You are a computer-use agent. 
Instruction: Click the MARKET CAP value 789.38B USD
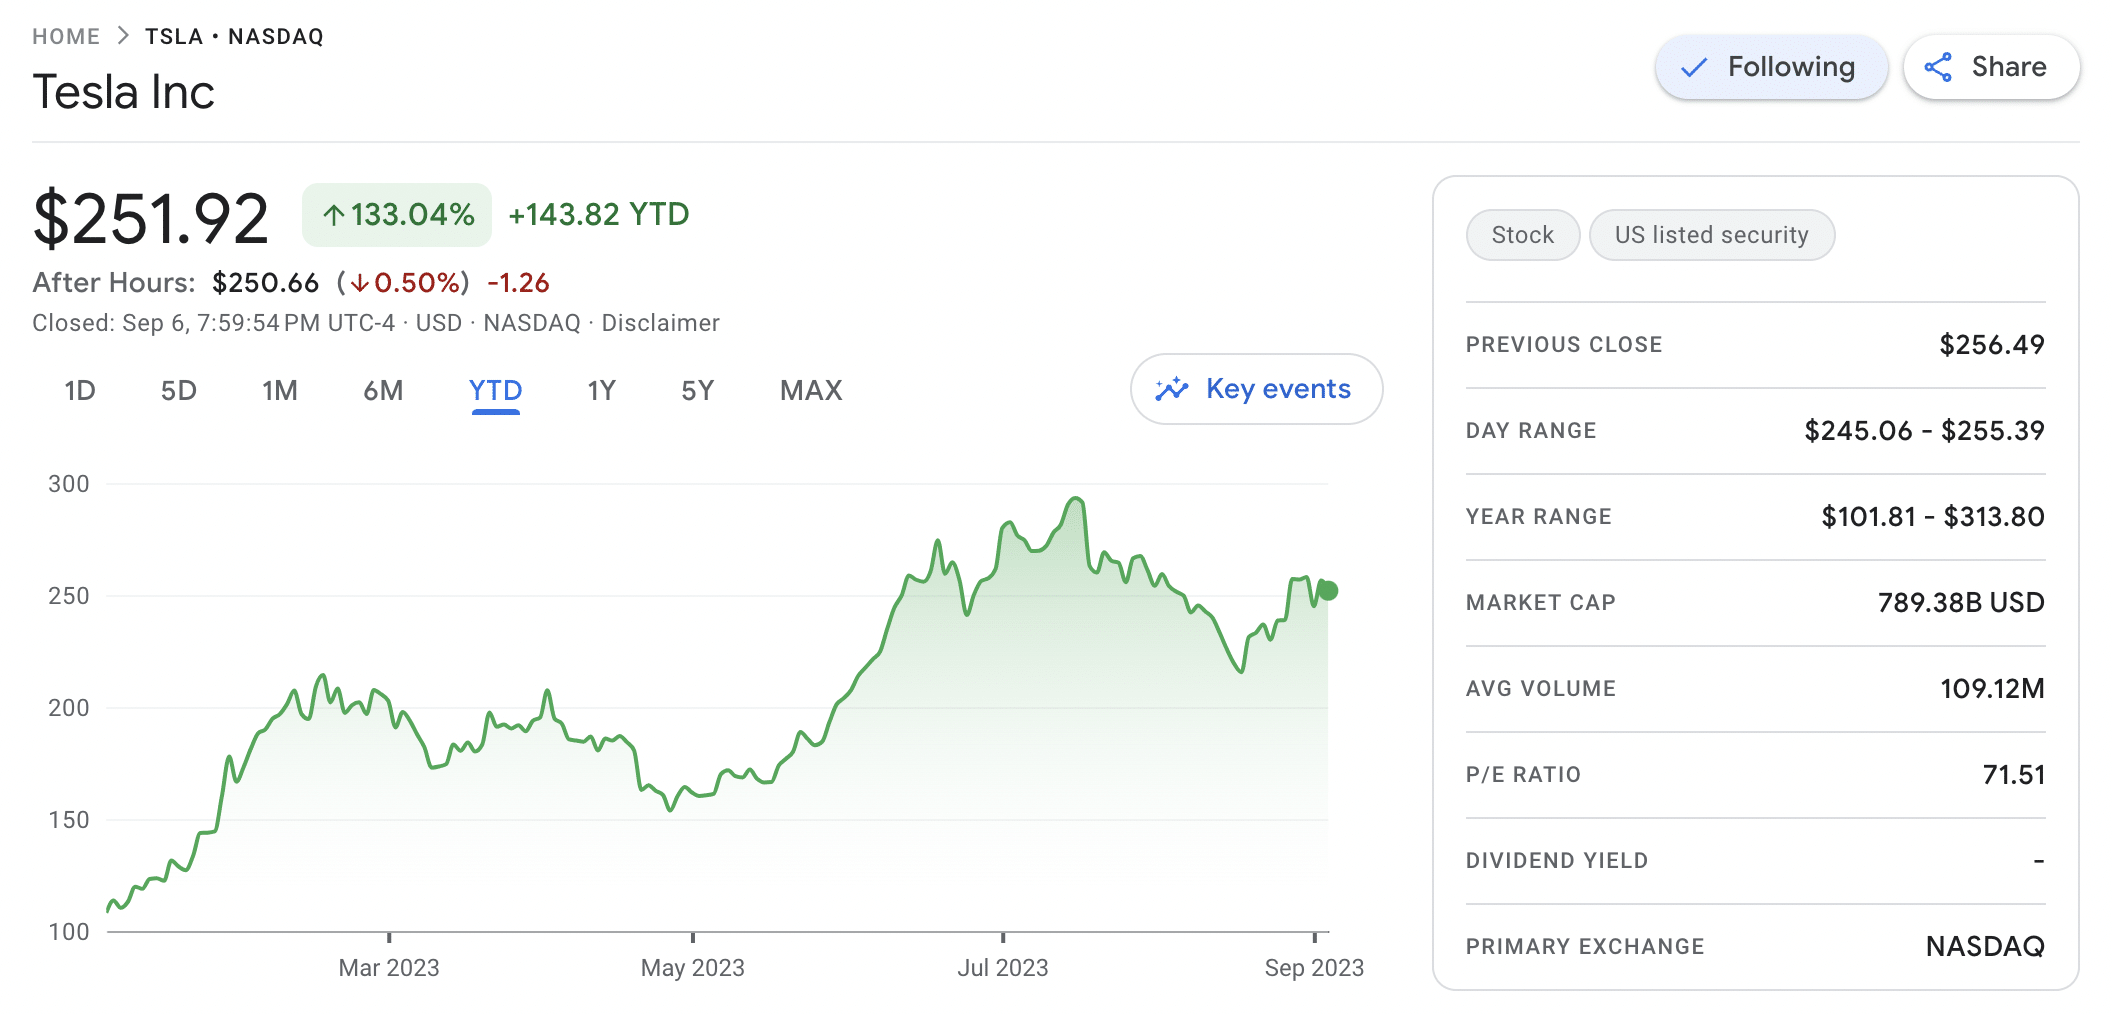(x=1961, y=603)
